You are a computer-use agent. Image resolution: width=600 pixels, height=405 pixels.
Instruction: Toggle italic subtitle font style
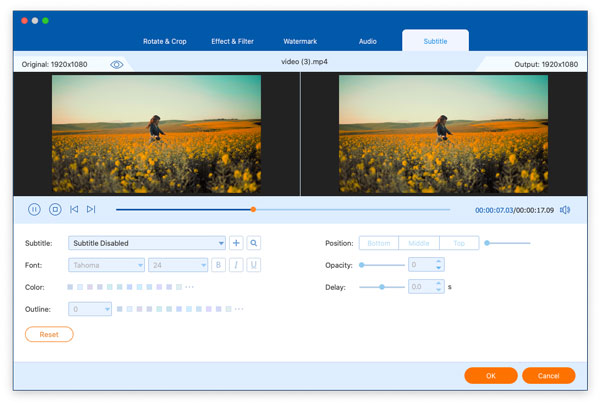(236, 265)
